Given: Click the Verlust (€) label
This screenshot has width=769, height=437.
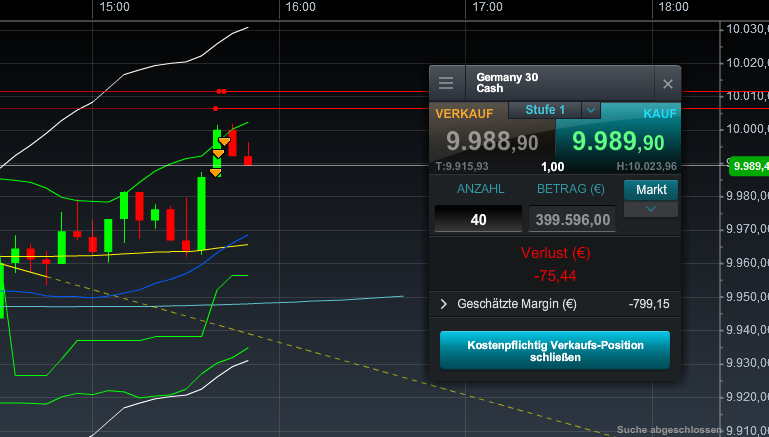Looking at the screenshot, I should pos(555,253).
